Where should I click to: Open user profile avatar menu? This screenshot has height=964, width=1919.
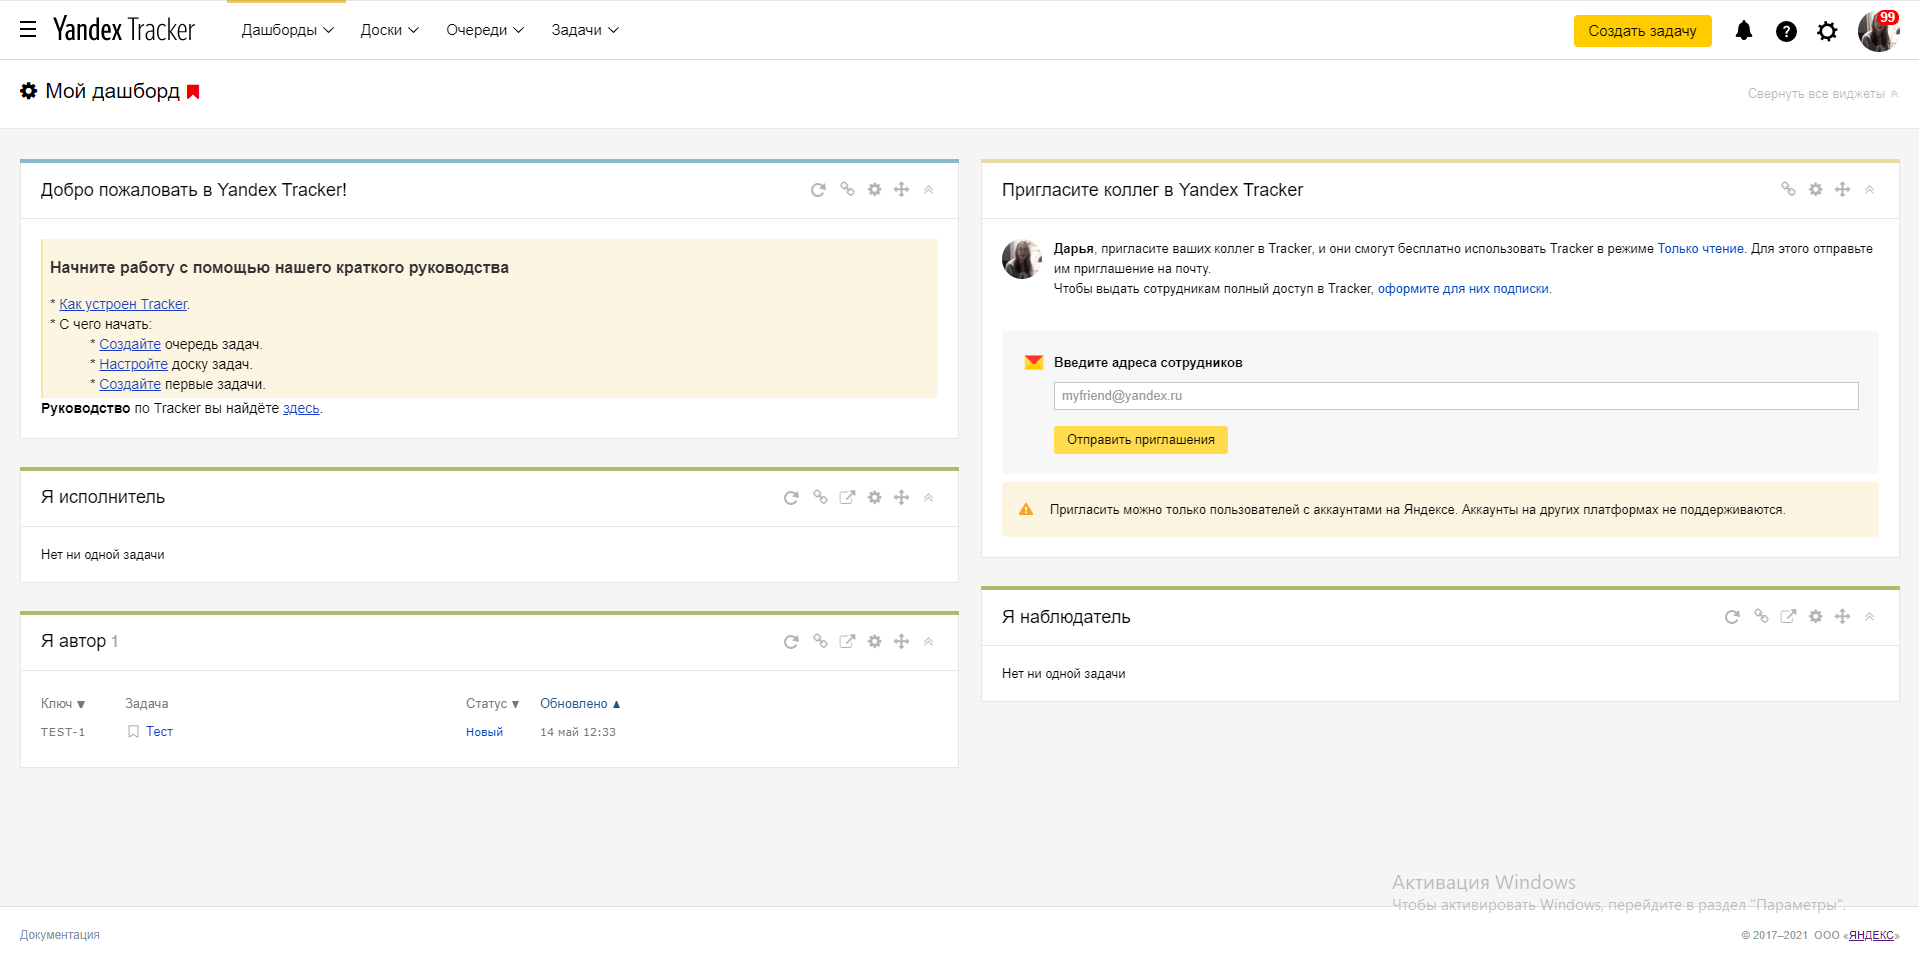tap(1878, 31)
